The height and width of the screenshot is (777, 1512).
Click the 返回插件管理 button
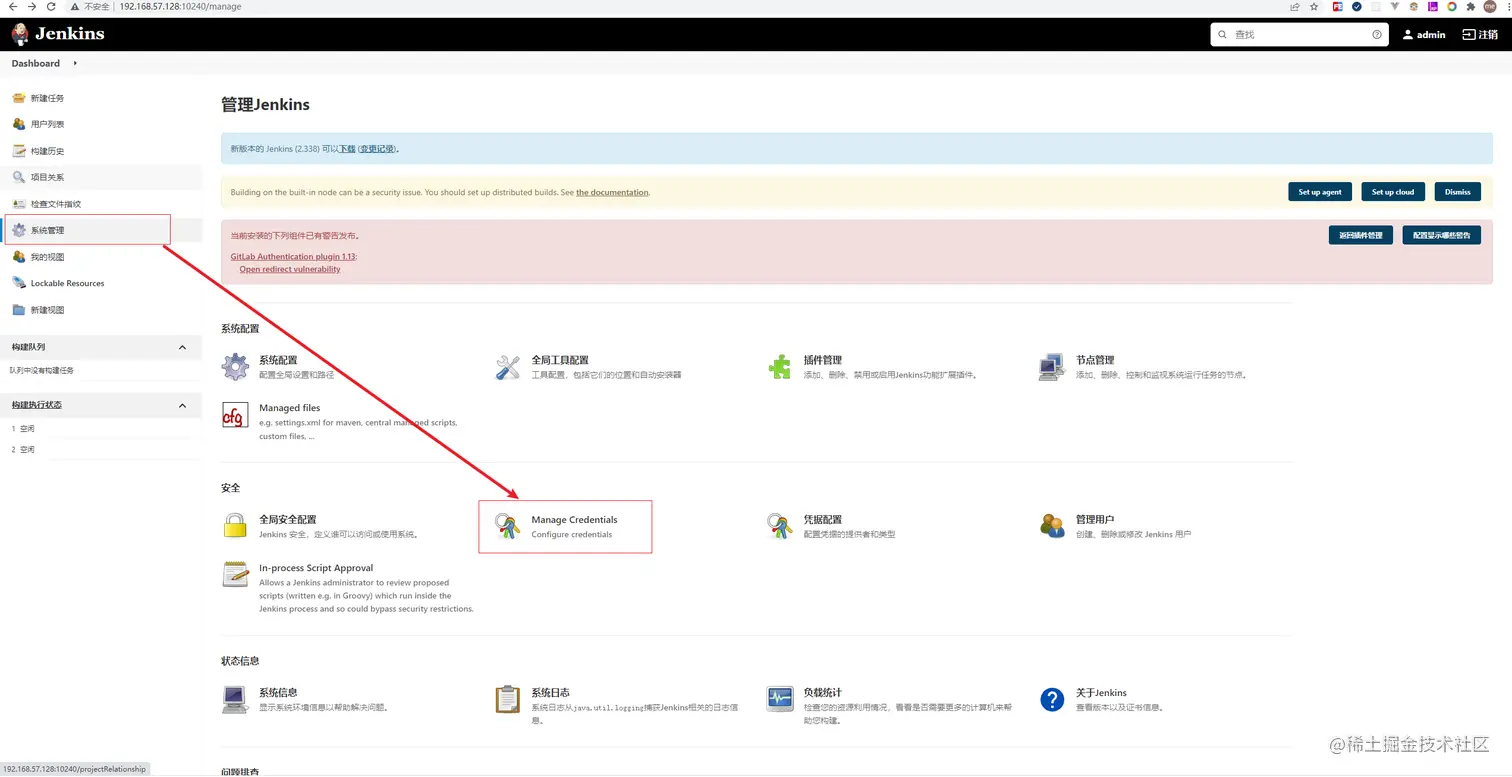click(1361, 235)
